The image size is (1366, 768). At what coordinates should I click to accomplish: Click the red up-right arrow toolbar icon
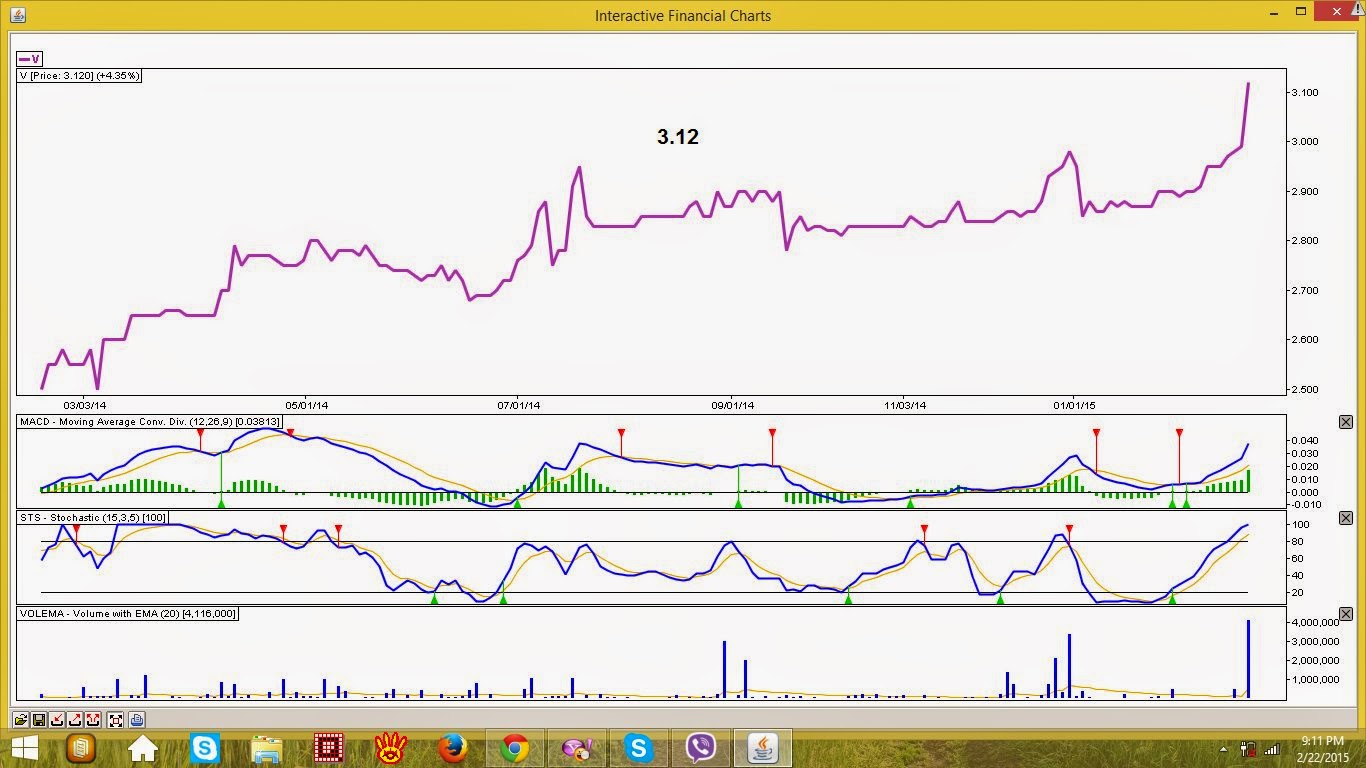click(x=75, y=719)
